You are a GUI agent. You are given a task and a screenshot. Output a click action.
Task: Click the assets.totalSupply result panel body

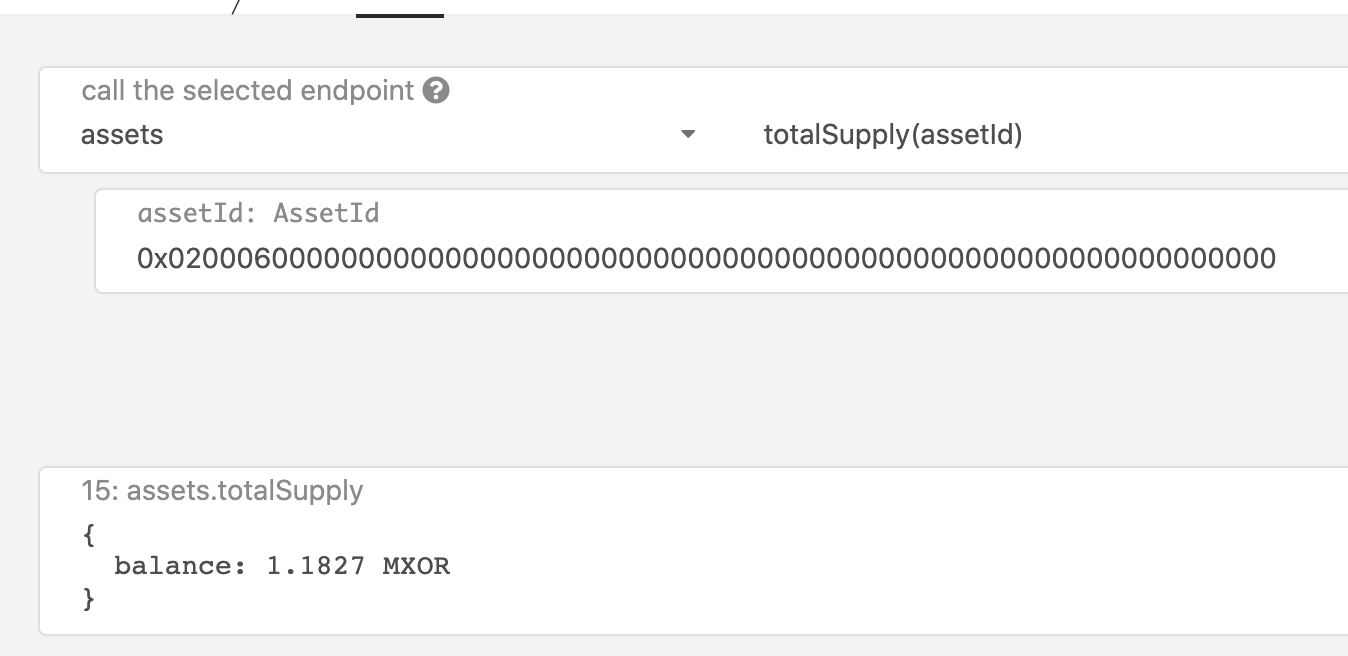tap(693, 550)
